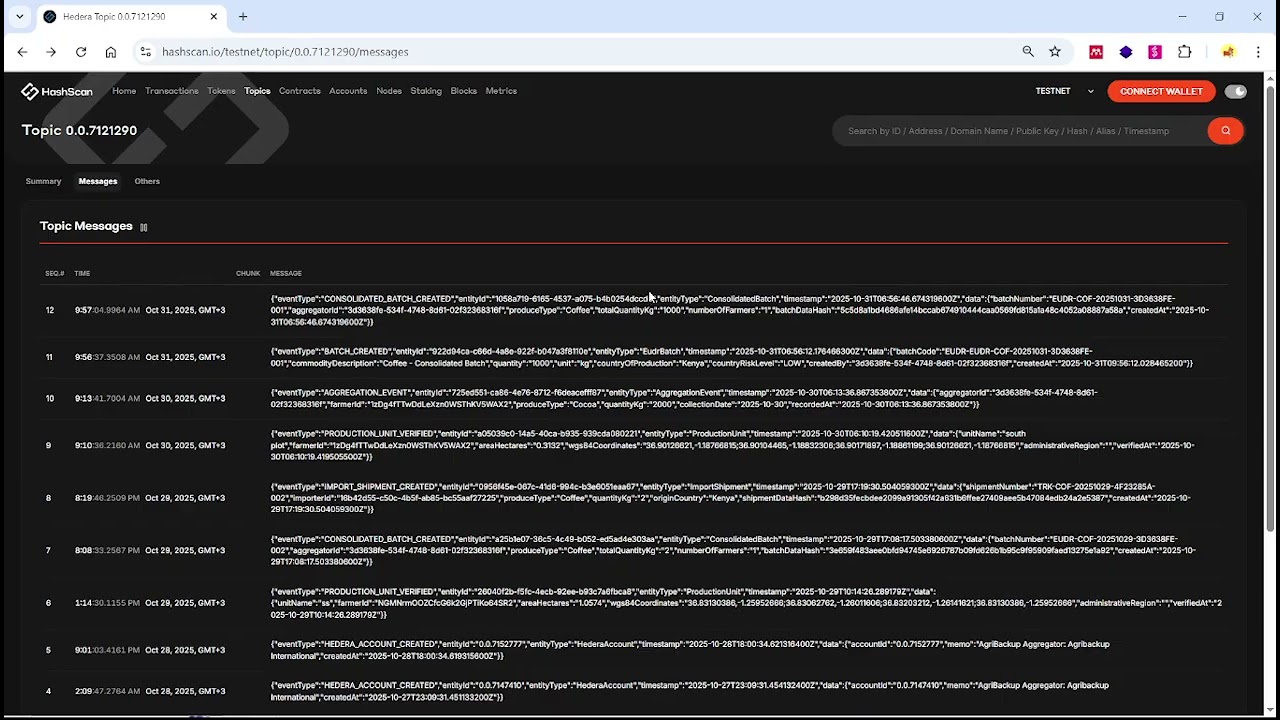This screenshot has height=720, width=1280.
Task: Close the Hedera Topic tab
Action: [x=214, y=17]
